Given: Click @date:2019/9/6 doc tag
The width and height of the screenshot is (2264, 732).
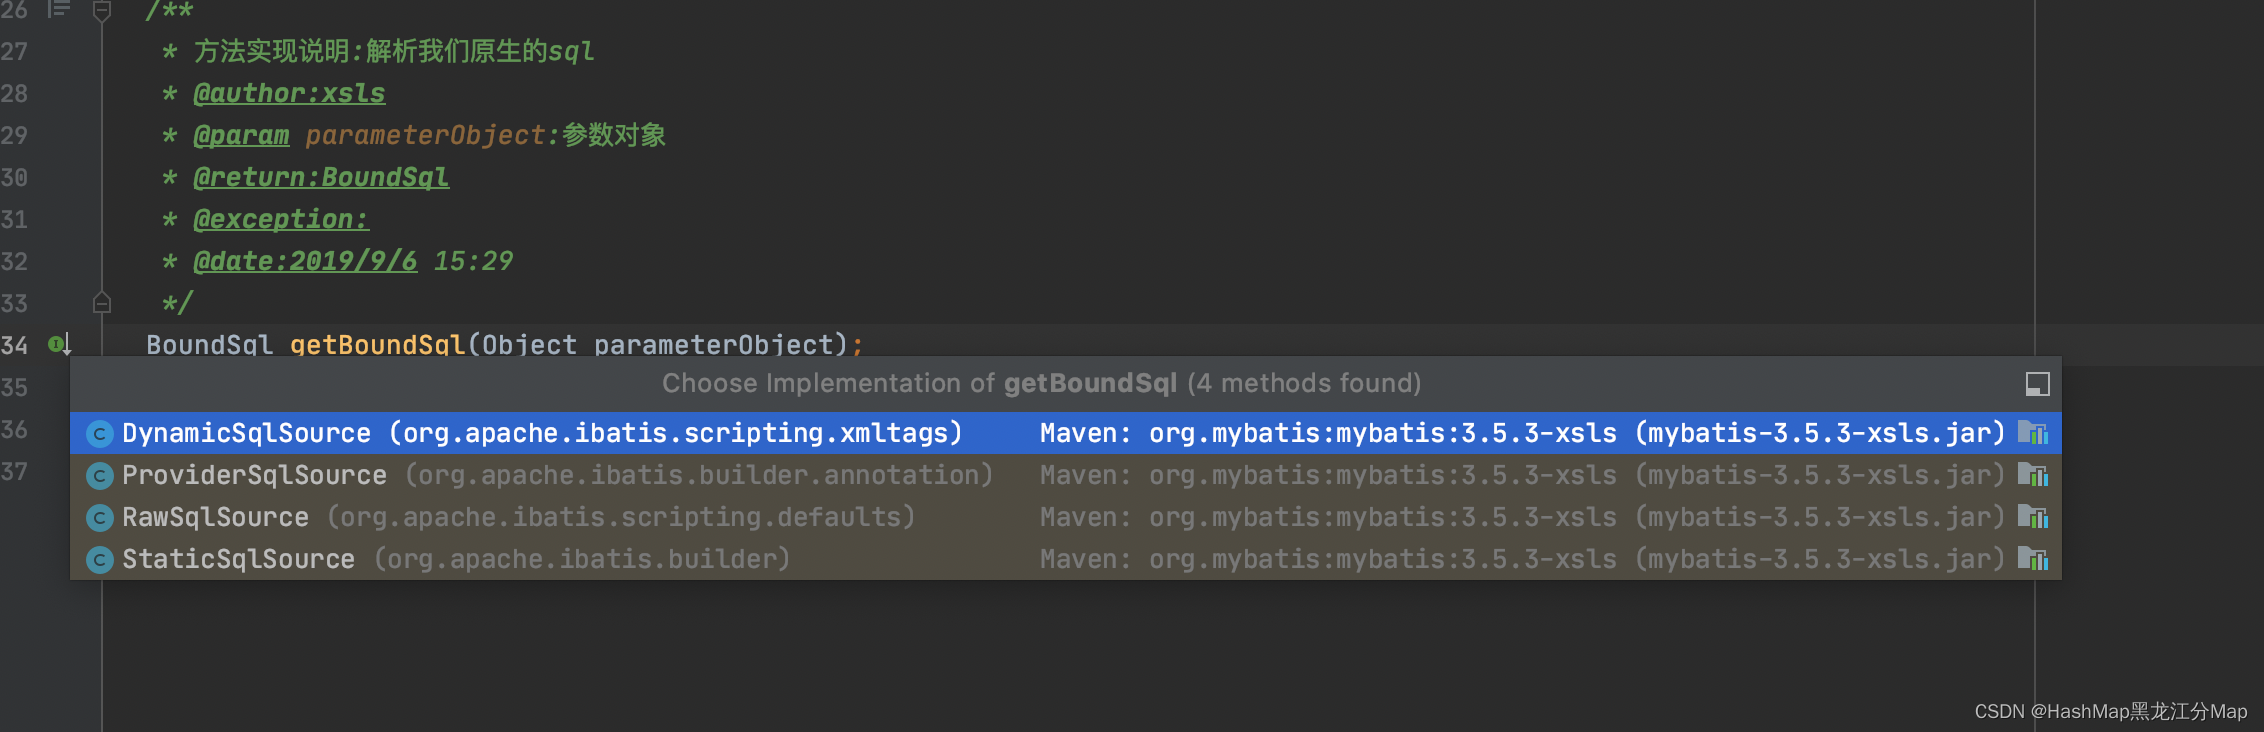Looking at the screenshot, I should point(305,261).
